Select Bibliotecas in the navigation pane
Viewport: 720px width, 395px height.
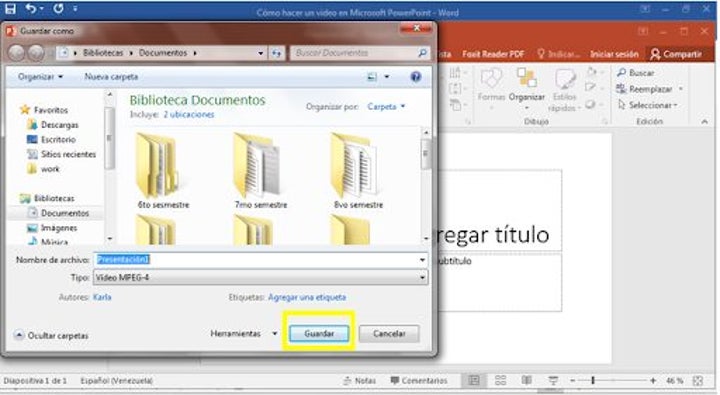click(x=47, y=198)
